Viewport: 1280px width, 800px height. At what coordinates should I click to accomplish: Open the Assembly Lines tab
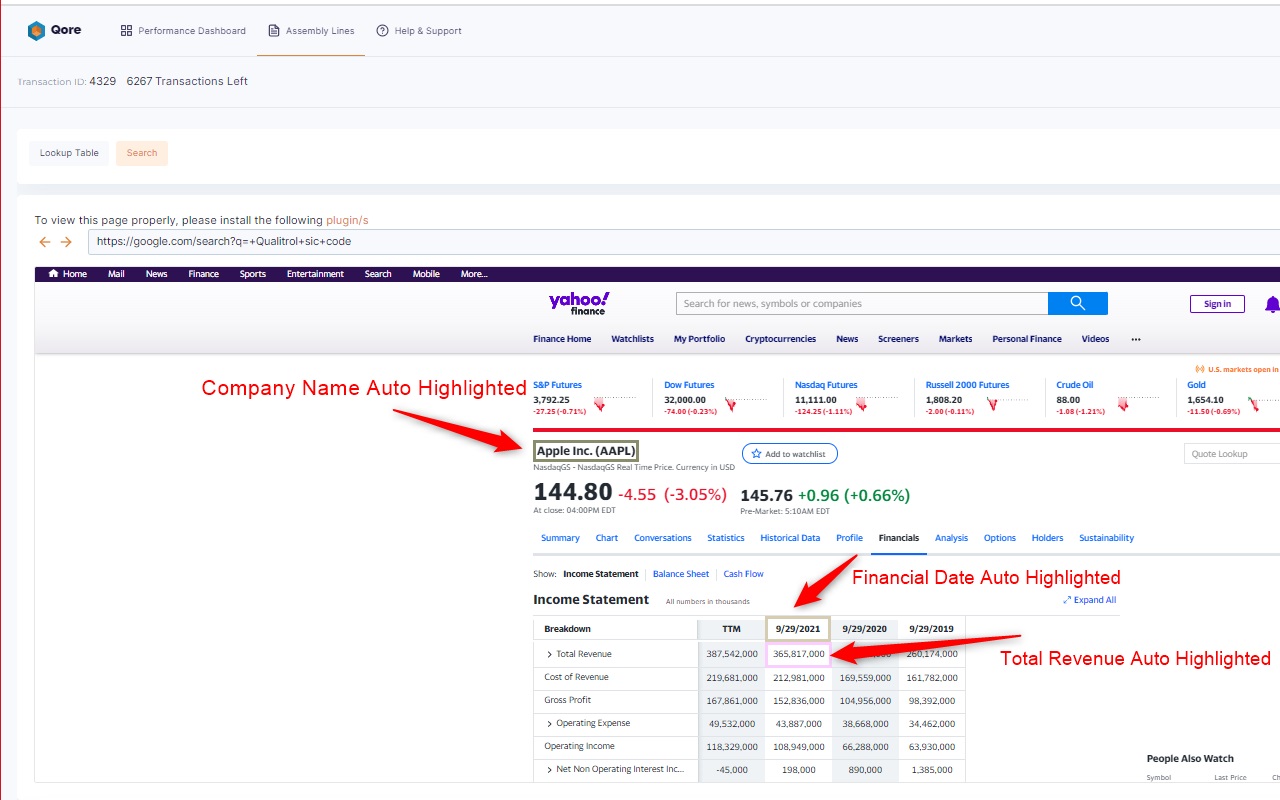[x=311, y=31]
